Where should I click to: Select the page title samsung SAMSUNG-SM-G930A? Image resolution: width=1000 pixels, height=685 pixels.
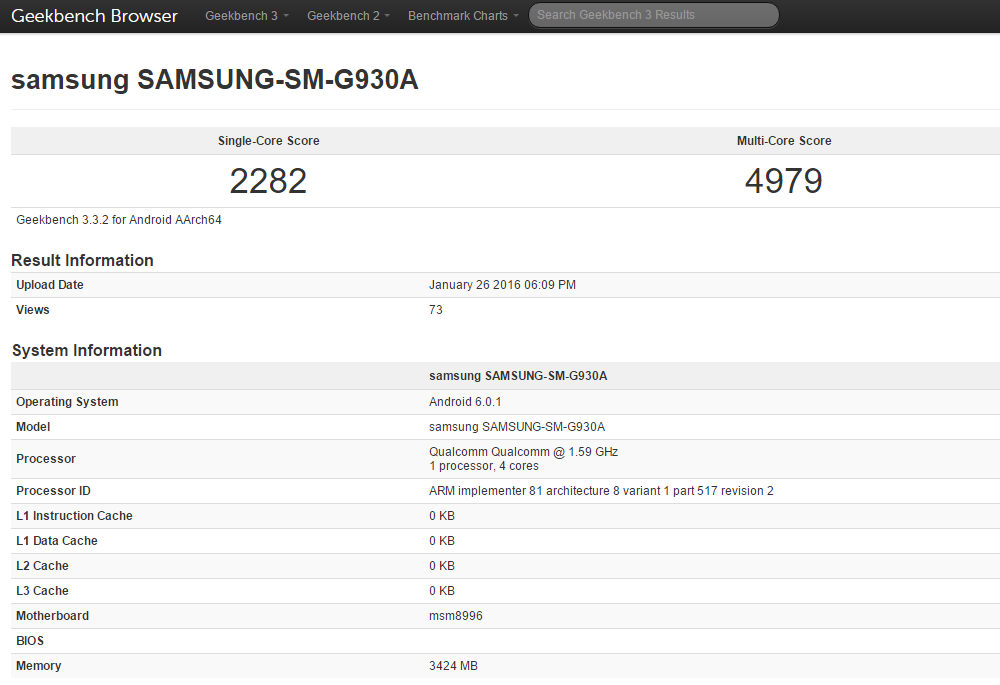tap(215, 80)
